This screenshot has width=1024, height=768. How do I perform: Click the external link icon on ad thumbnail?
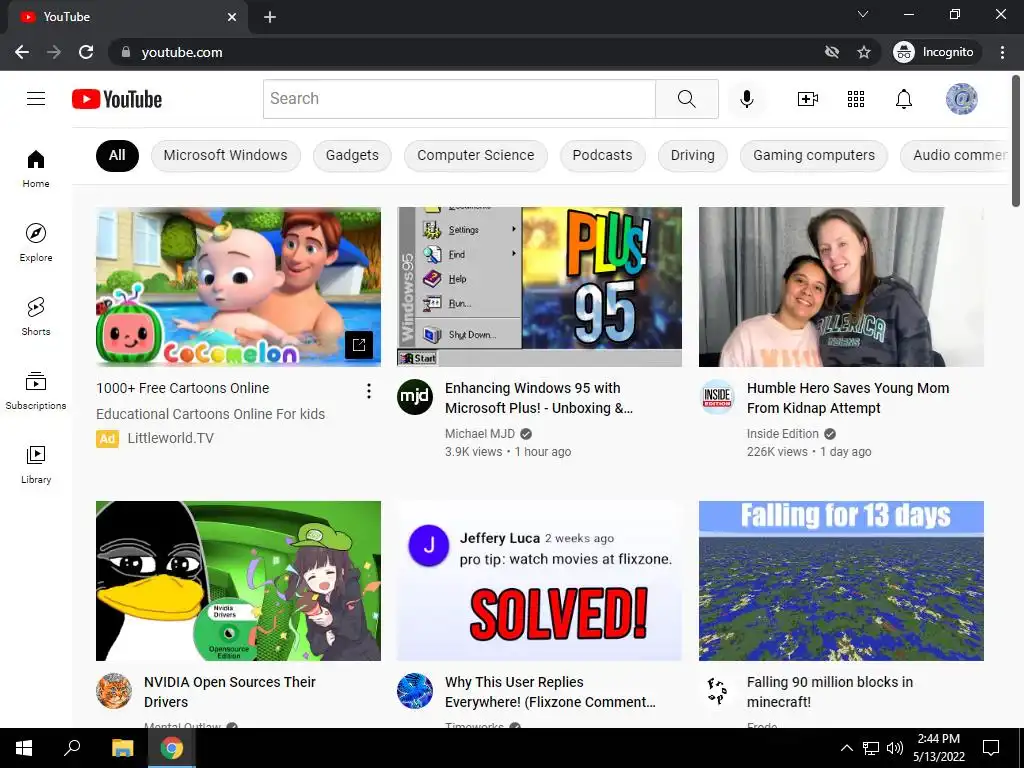(x=359, y=345)
